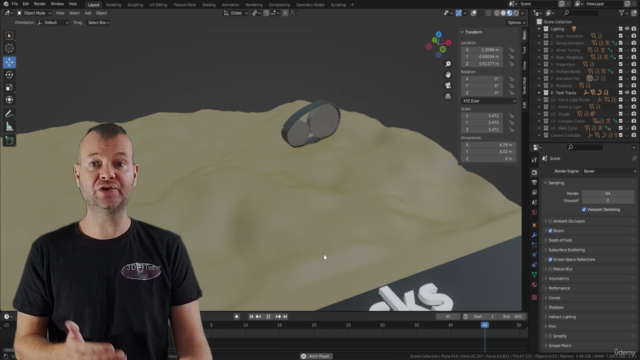Select the Select Box tool in toolbar
Image resolution: width=640 pixels, height=360 pixels.
point(9,36)
